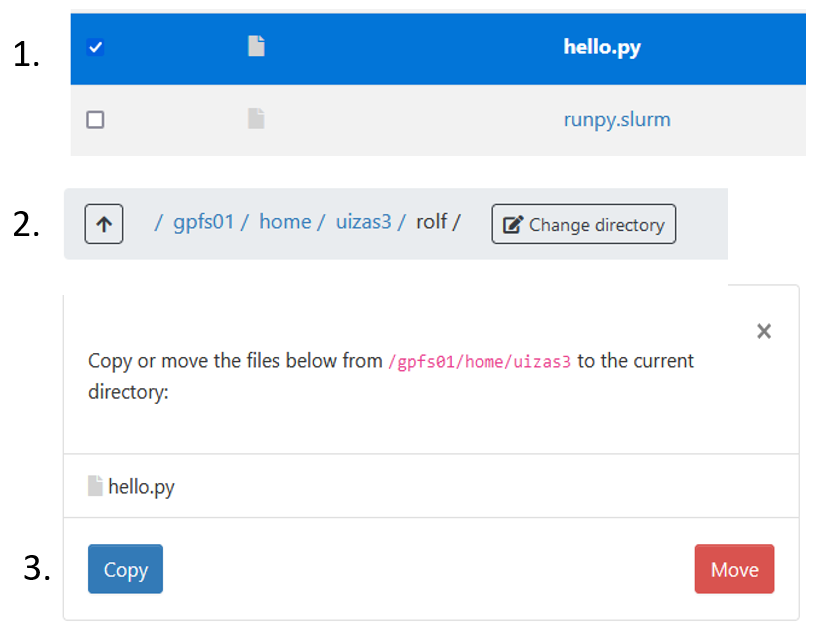Viewport: 813px width, 628px height.
Task: Go up one directory with arrow button
Action: click(104, 224)
